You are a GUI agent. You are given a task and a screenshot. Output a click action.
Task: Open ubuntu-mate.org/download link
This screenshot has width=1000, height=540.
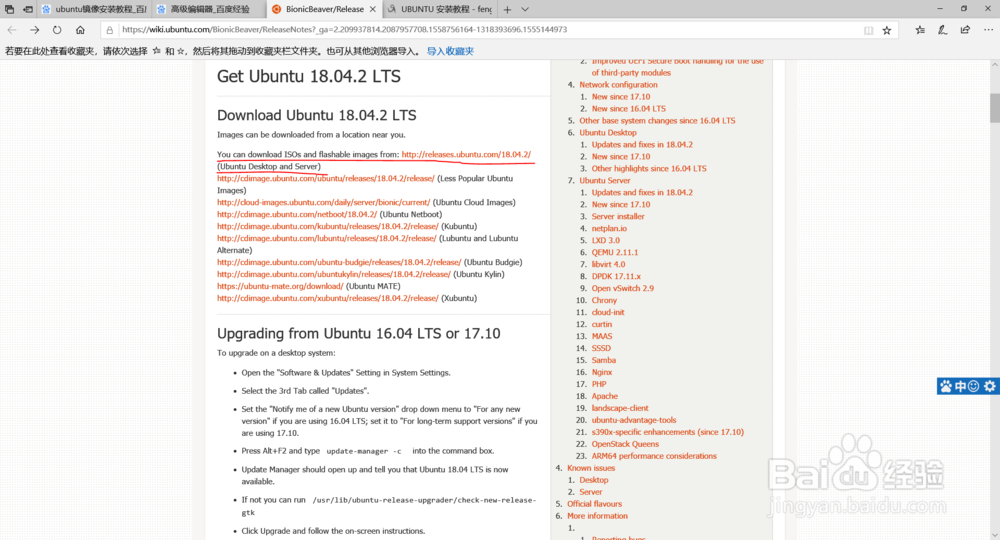click(x=280, y=286)
